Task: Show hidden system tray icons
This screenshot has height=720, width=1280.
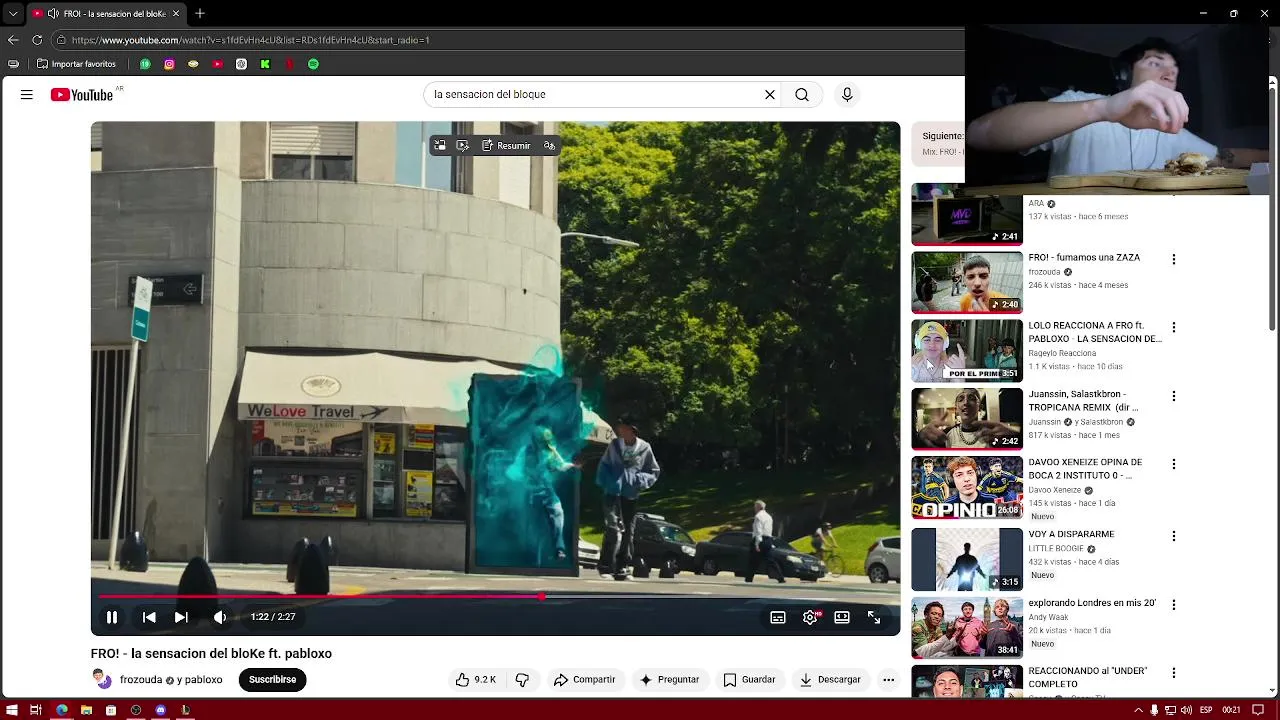Action: point(1138,710)
